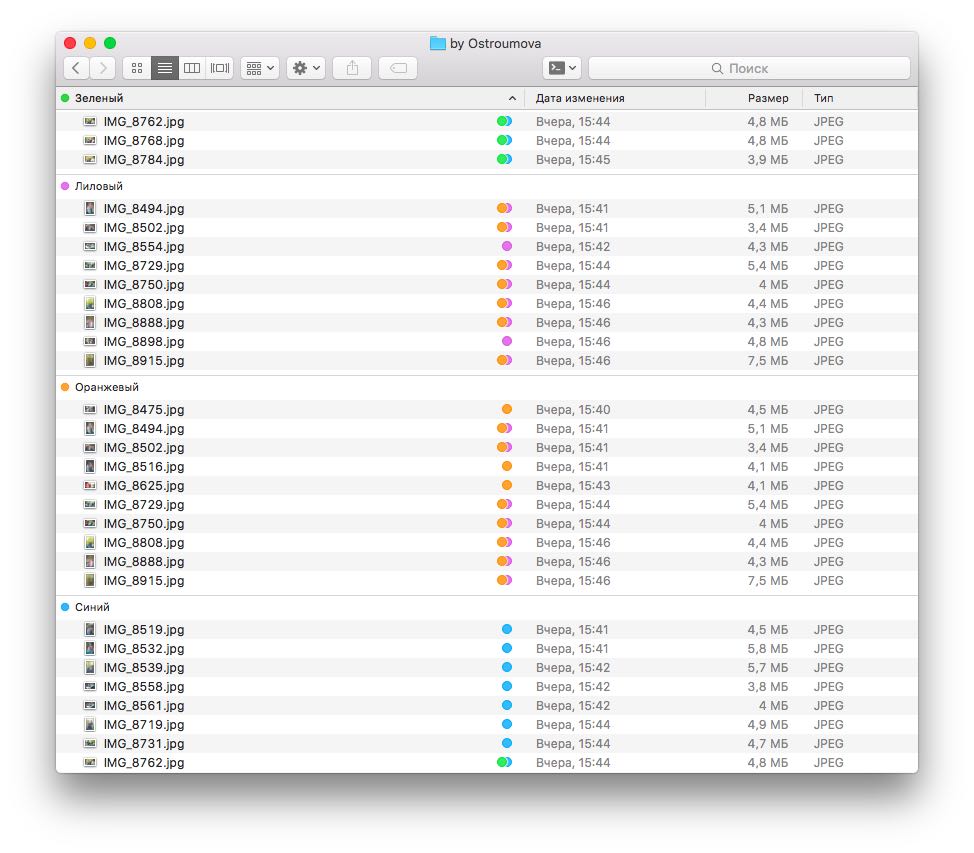
Task: Open the terminal toolbar dropdown
Action: [562, 68]
